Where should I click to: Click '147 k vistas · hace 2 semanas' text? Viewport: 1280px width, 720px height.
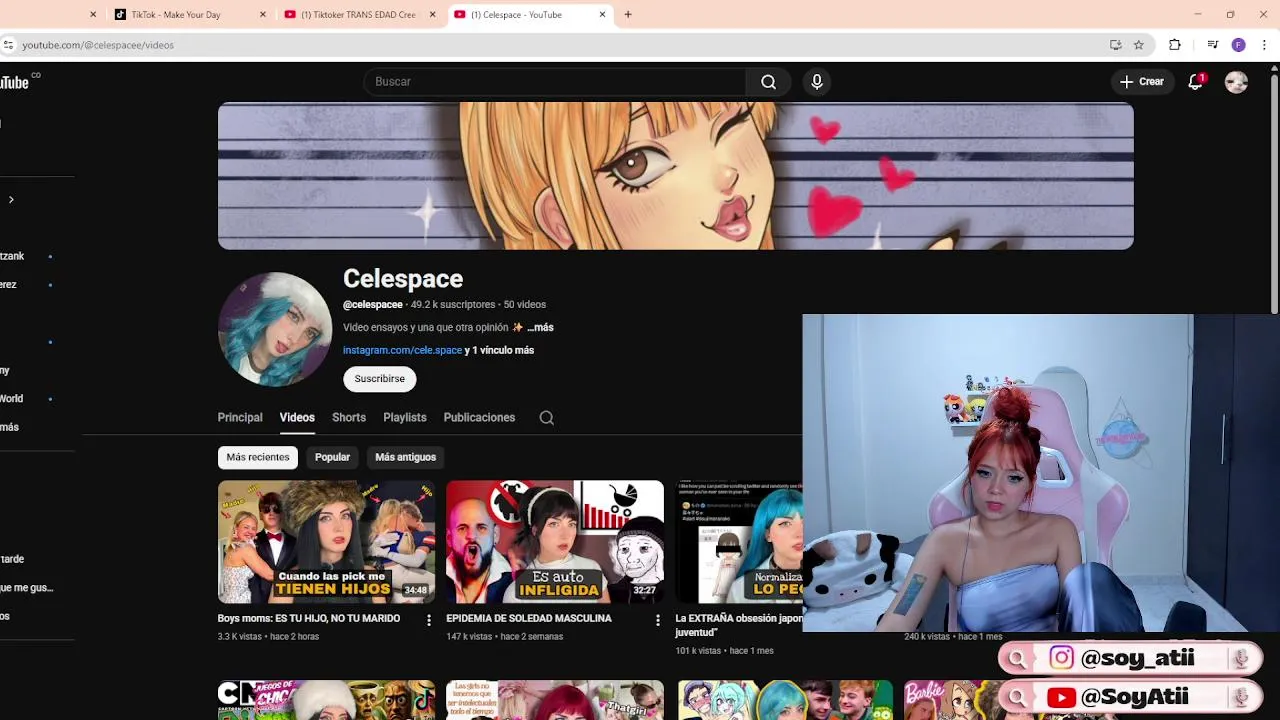coord(504,637)
